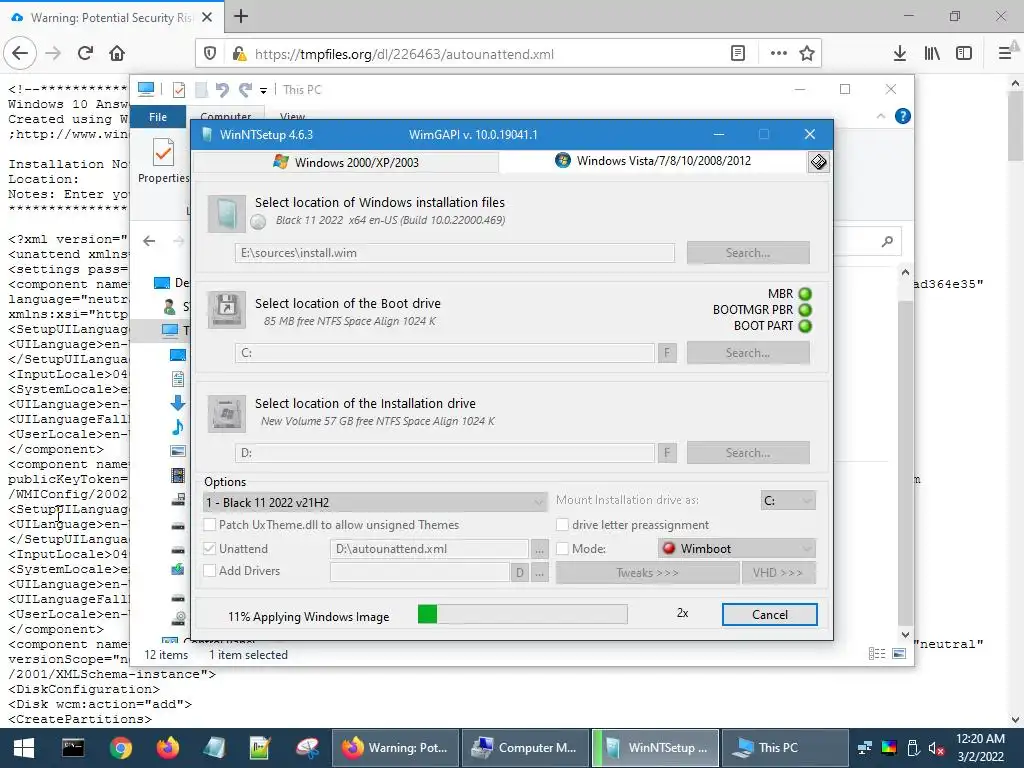Open the Wimboot mode dropdown
Image resolution: width=1024 pixels, height=768 pixels.
[x=737, y=549]
